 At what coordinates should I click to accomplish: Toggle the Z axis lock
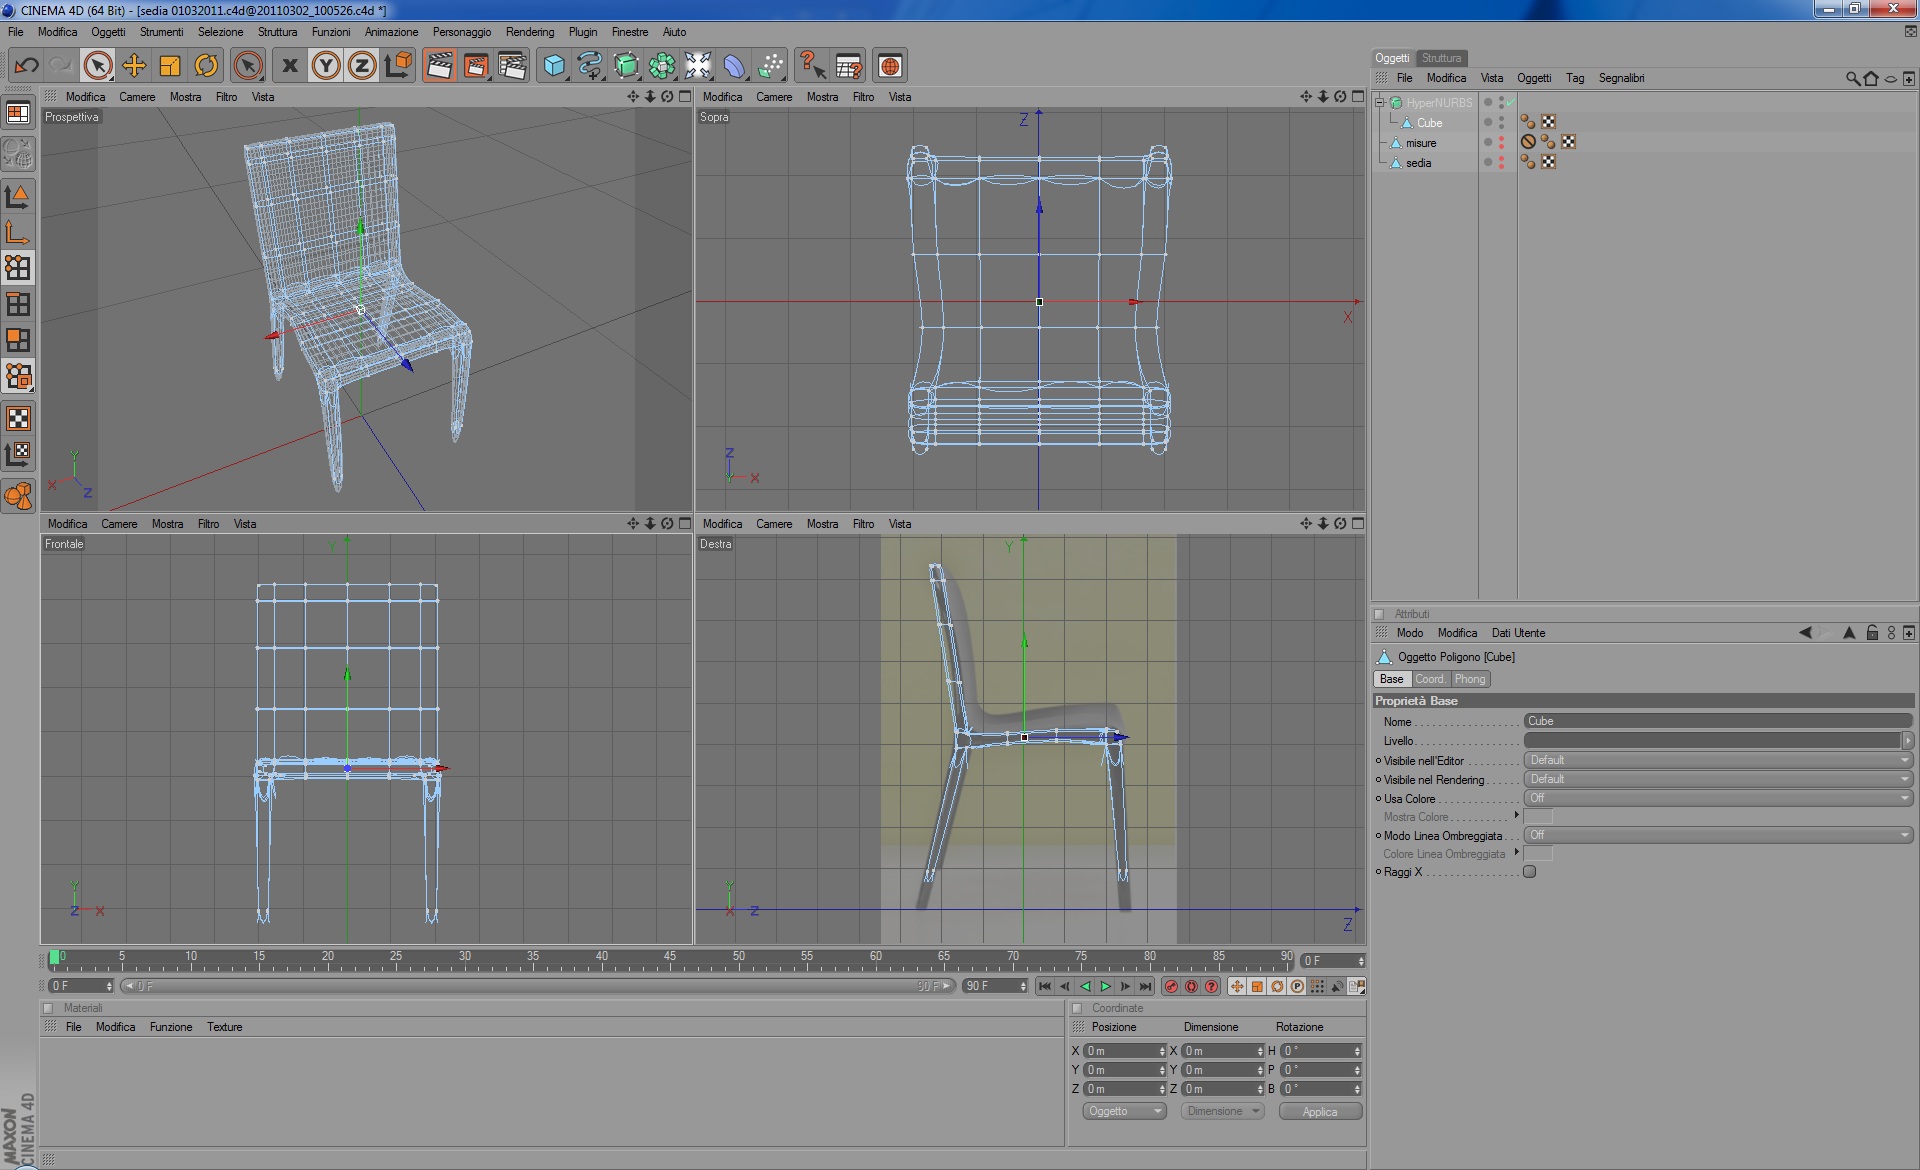tap(362, 66)
